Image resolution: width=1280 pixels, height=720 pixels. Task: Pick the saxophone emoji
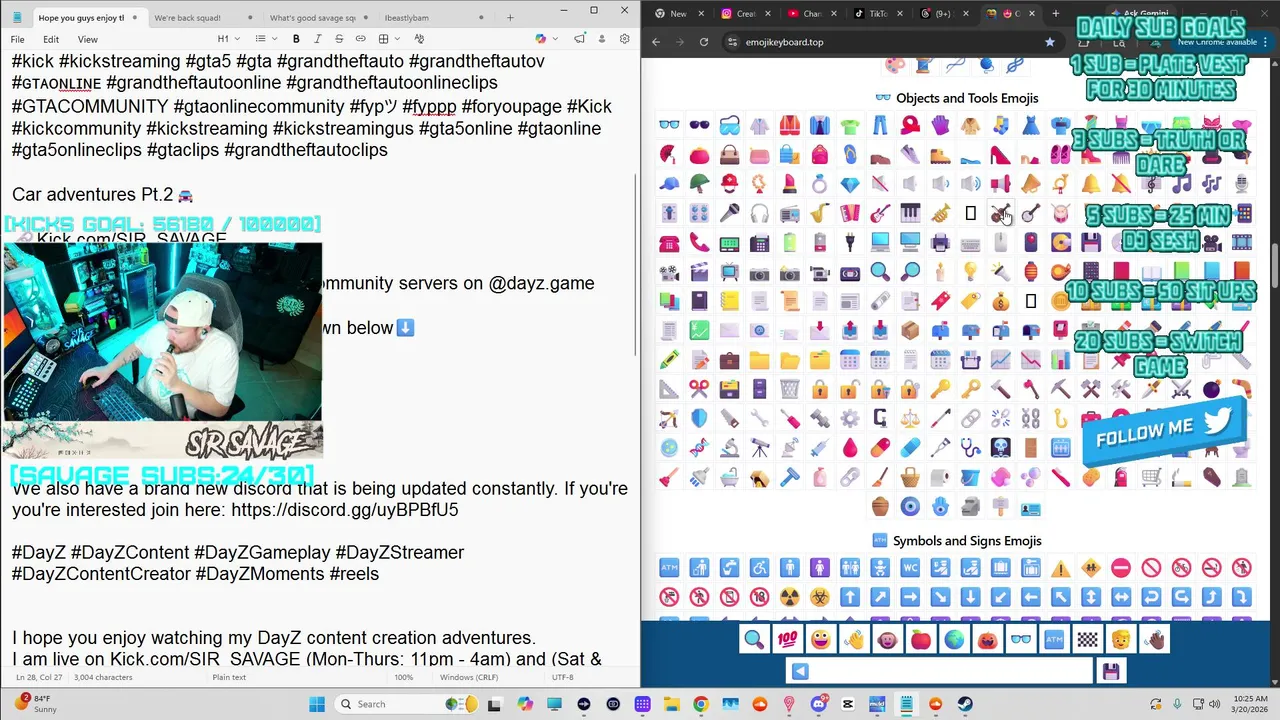tap(820, 214)
